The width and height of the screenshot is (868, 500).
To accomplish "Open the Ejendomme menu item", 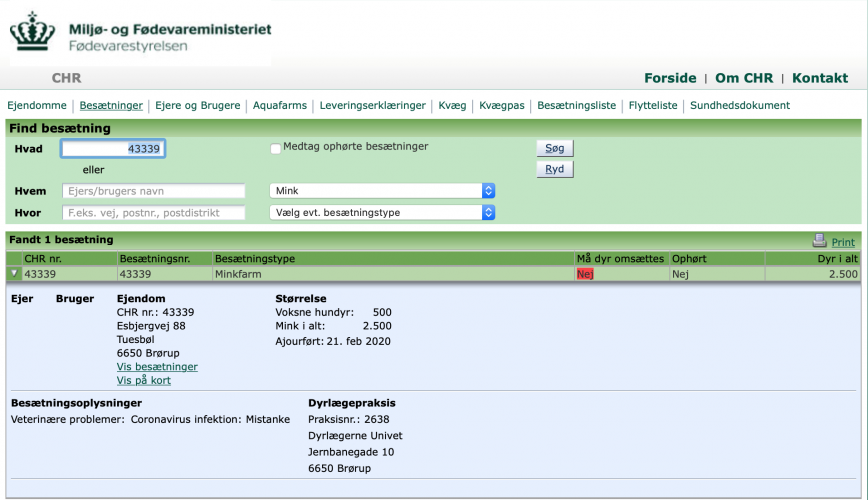I will tap(37, 105).
